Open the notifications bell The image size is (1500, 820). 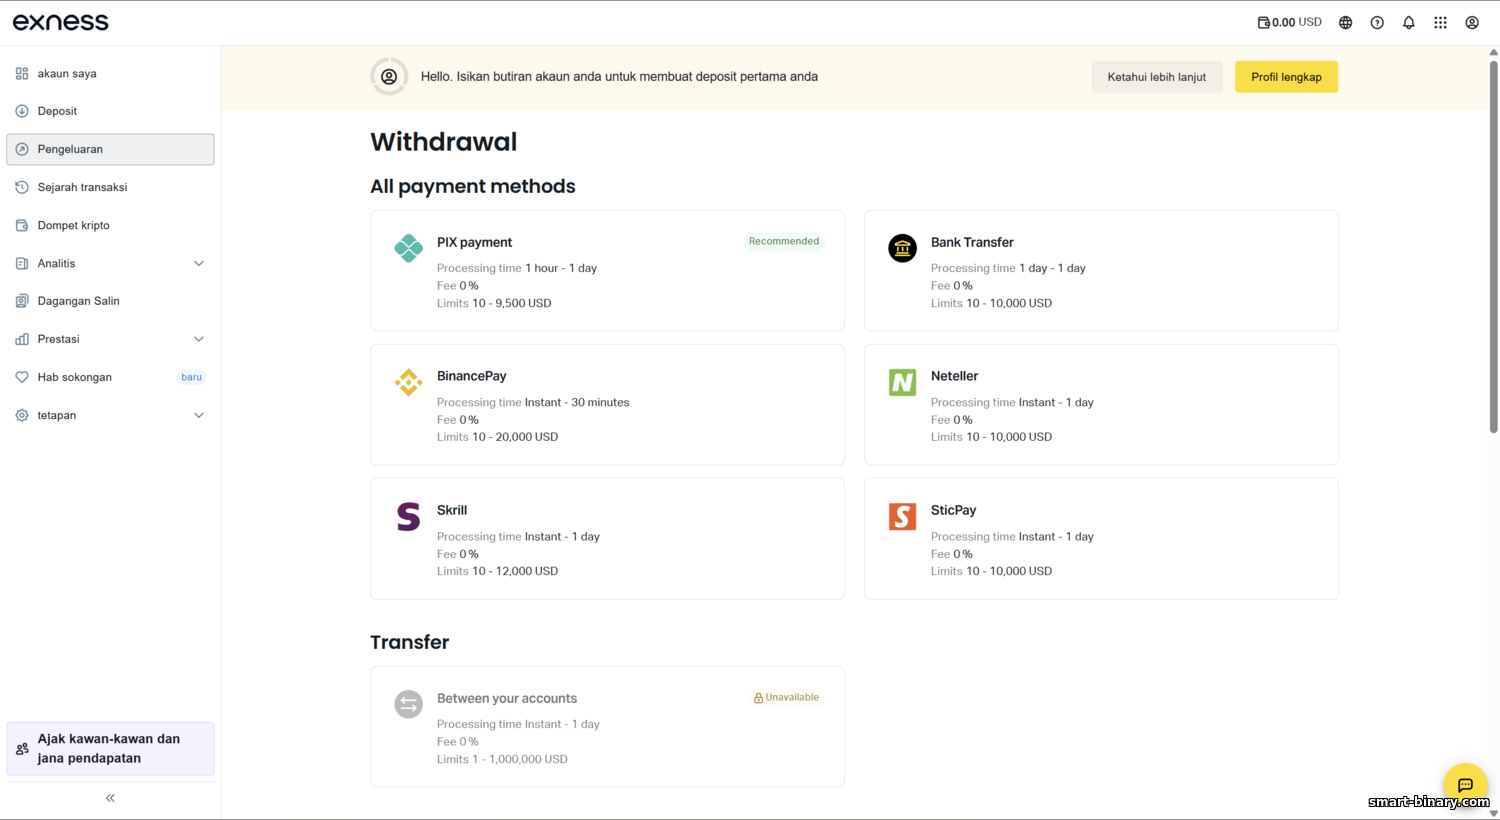coord(1409,22)
